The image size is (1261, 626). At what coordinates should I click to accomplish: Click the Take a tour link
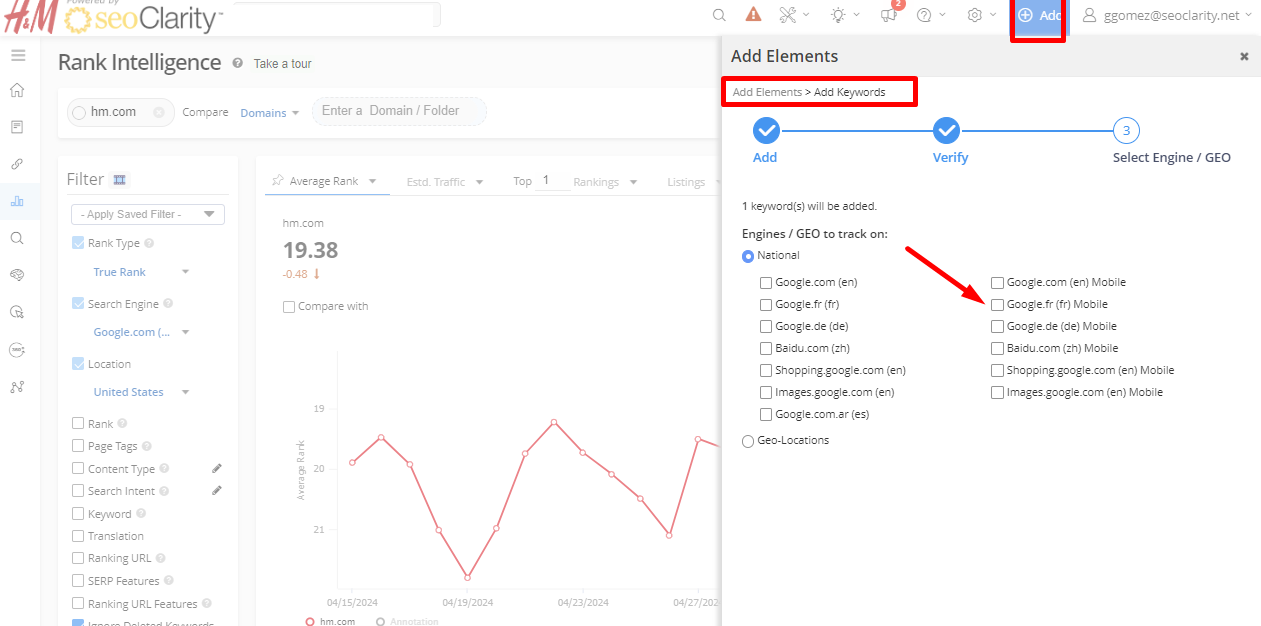282,64
